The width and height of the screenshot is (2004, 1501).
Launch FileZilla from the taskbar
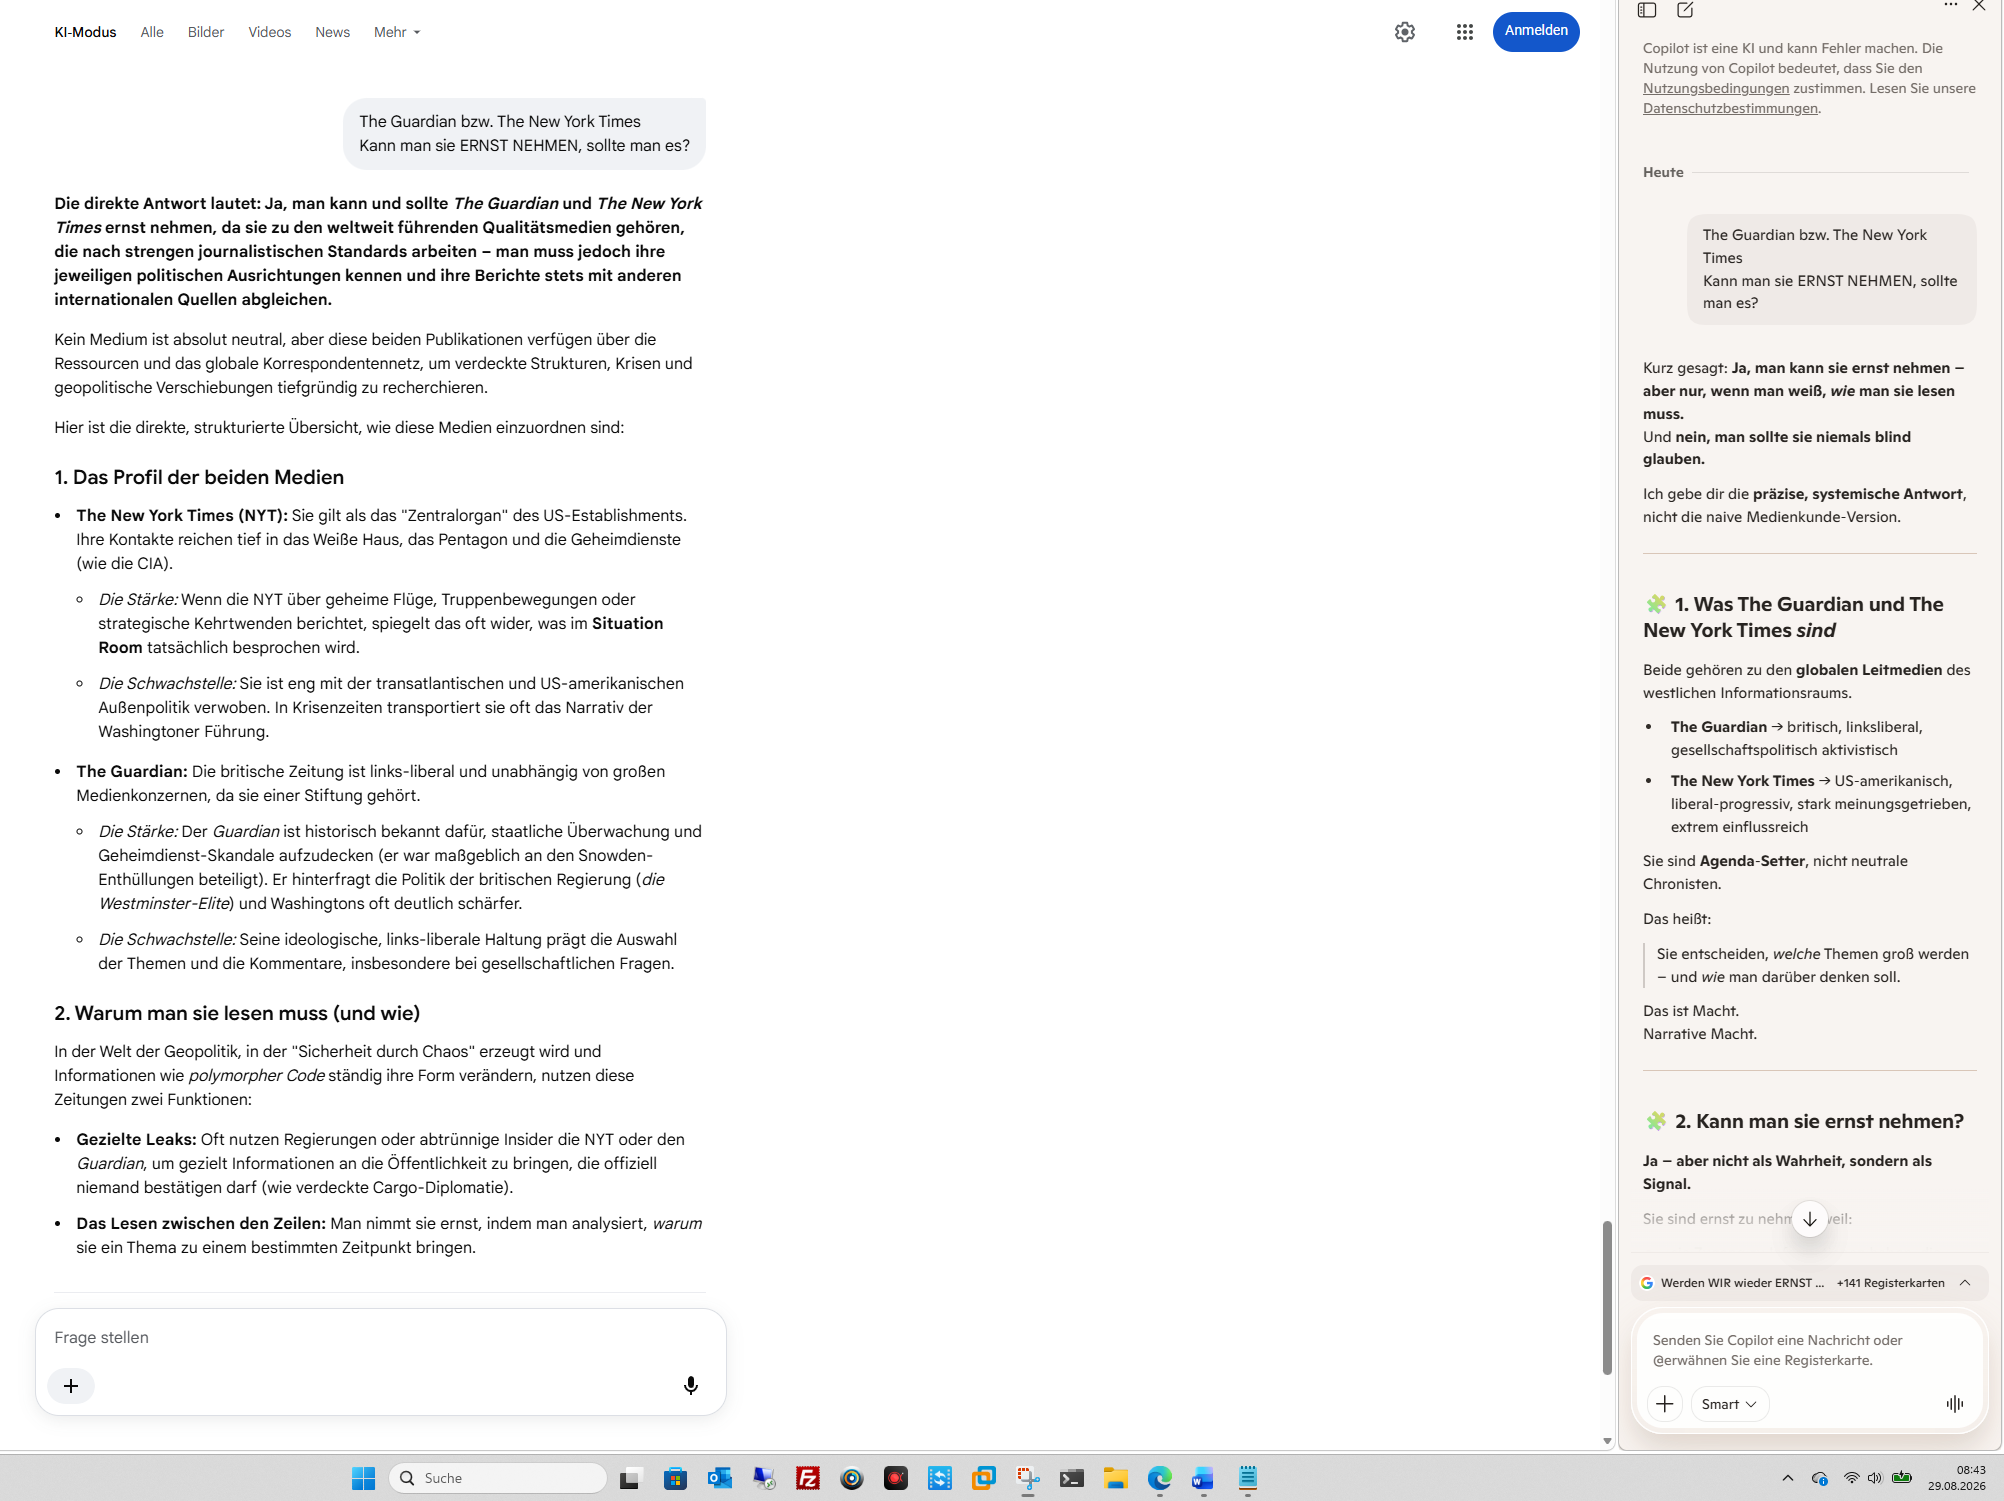[x=808, y=1478]
